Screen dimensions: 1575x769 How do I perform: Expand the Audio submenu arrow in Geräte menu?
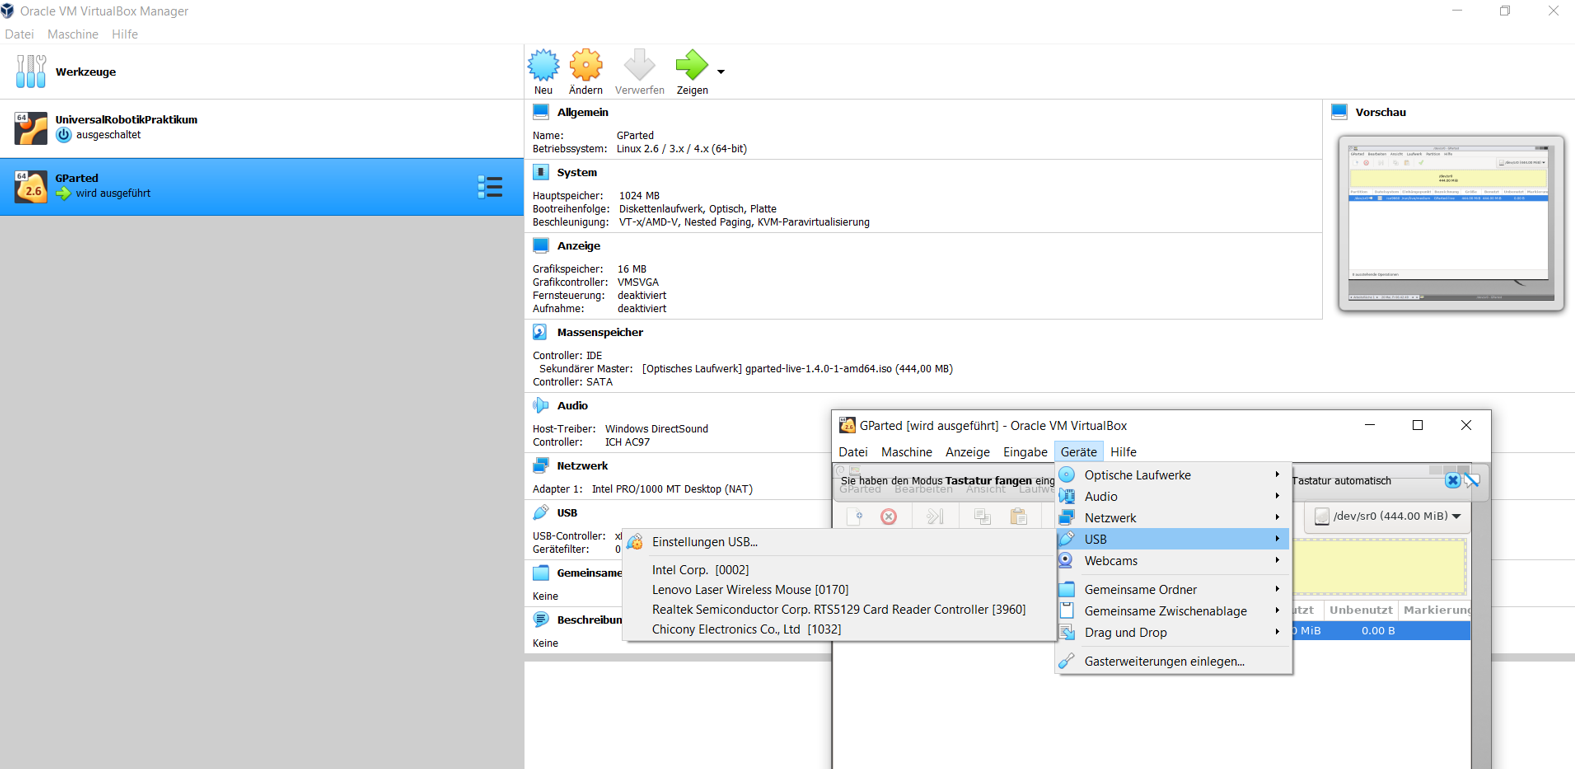(1277, 496)
